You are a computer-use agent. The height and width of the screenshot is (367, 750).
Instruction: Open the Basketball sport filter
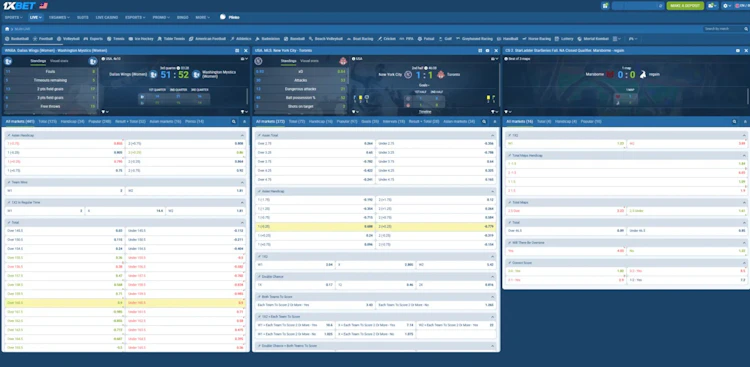point(17,39)
